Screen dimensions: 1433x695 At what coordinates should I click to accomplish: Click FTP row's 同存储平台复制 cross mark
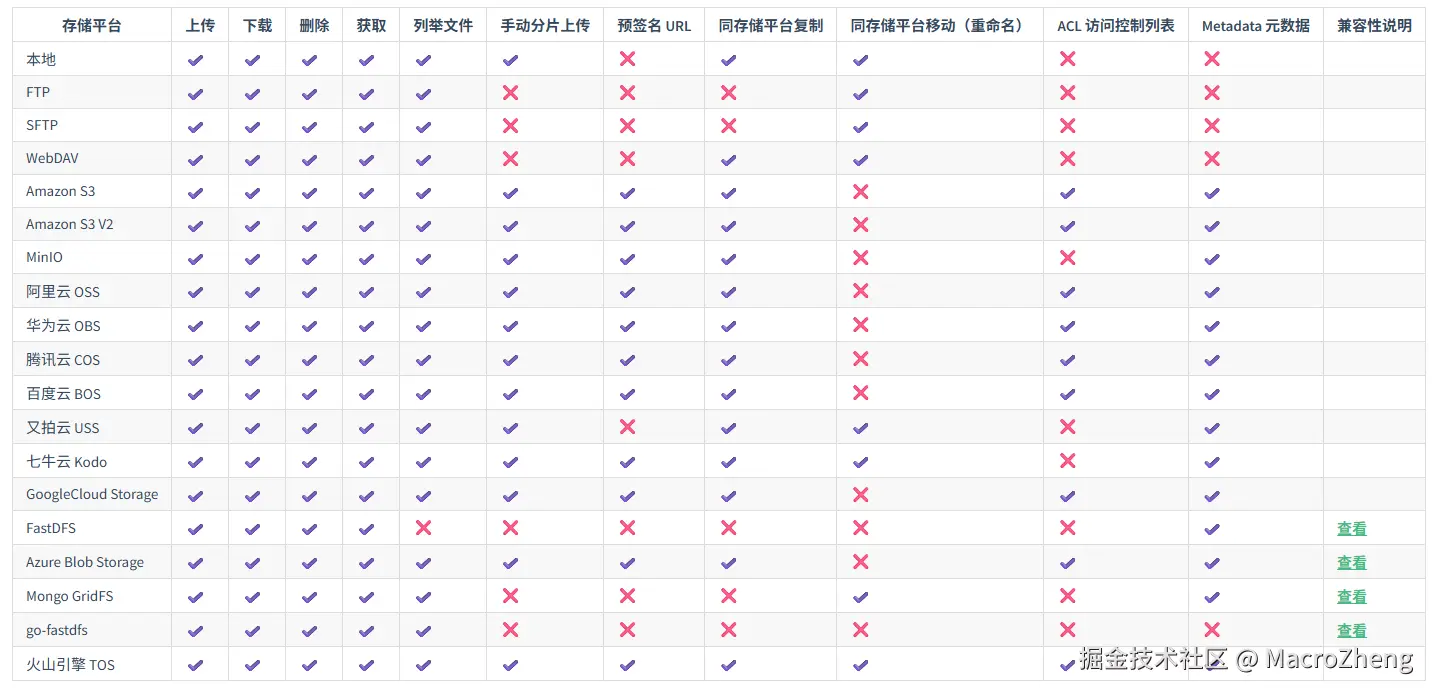[728, 92]
